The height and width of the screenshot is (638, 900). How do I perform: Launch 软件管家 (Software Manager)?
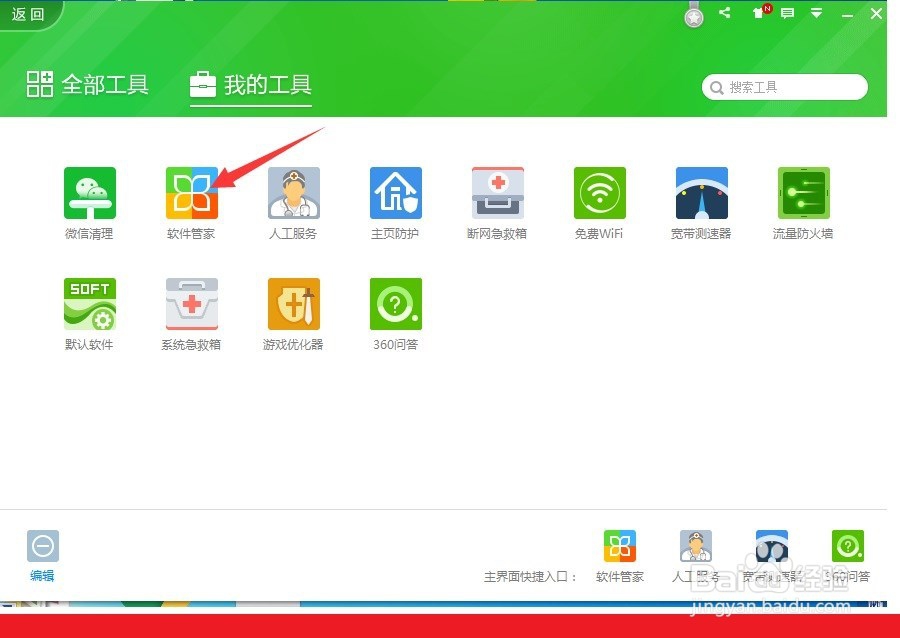coord(191,192)
